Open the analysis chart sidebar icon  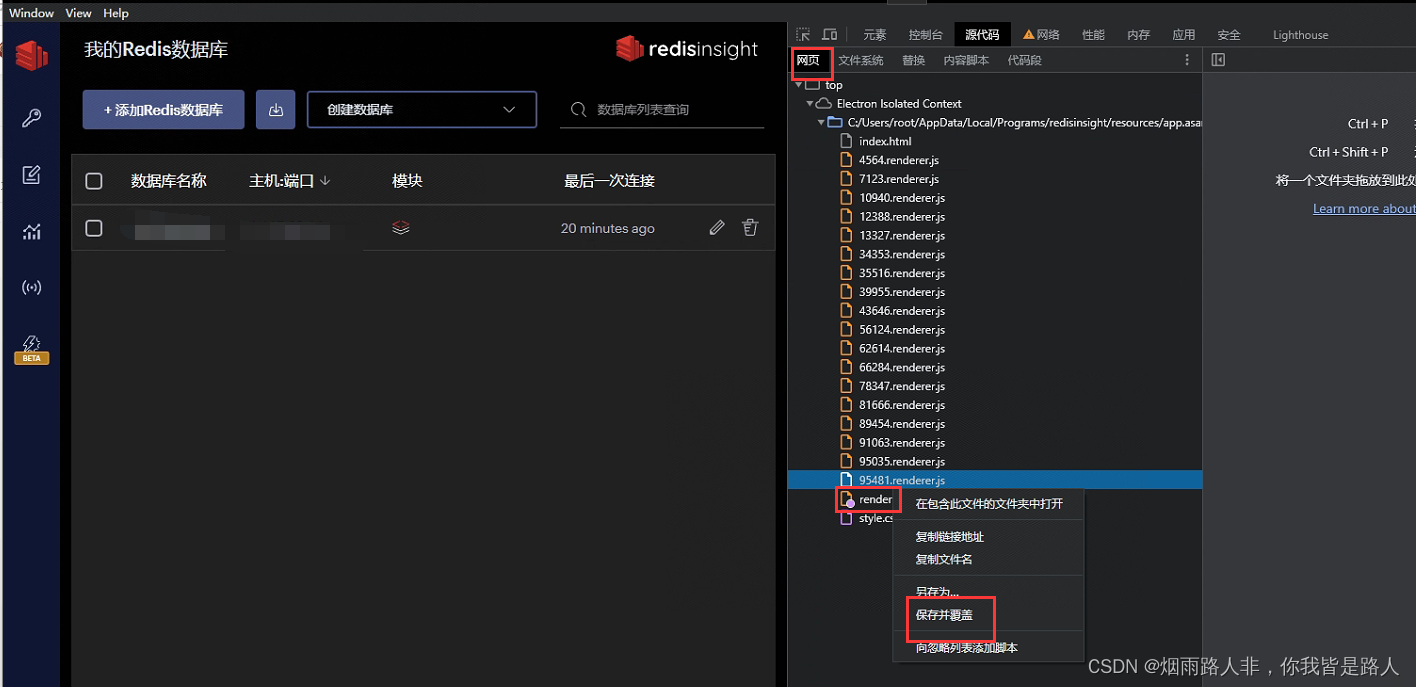[x=31, y=232]
